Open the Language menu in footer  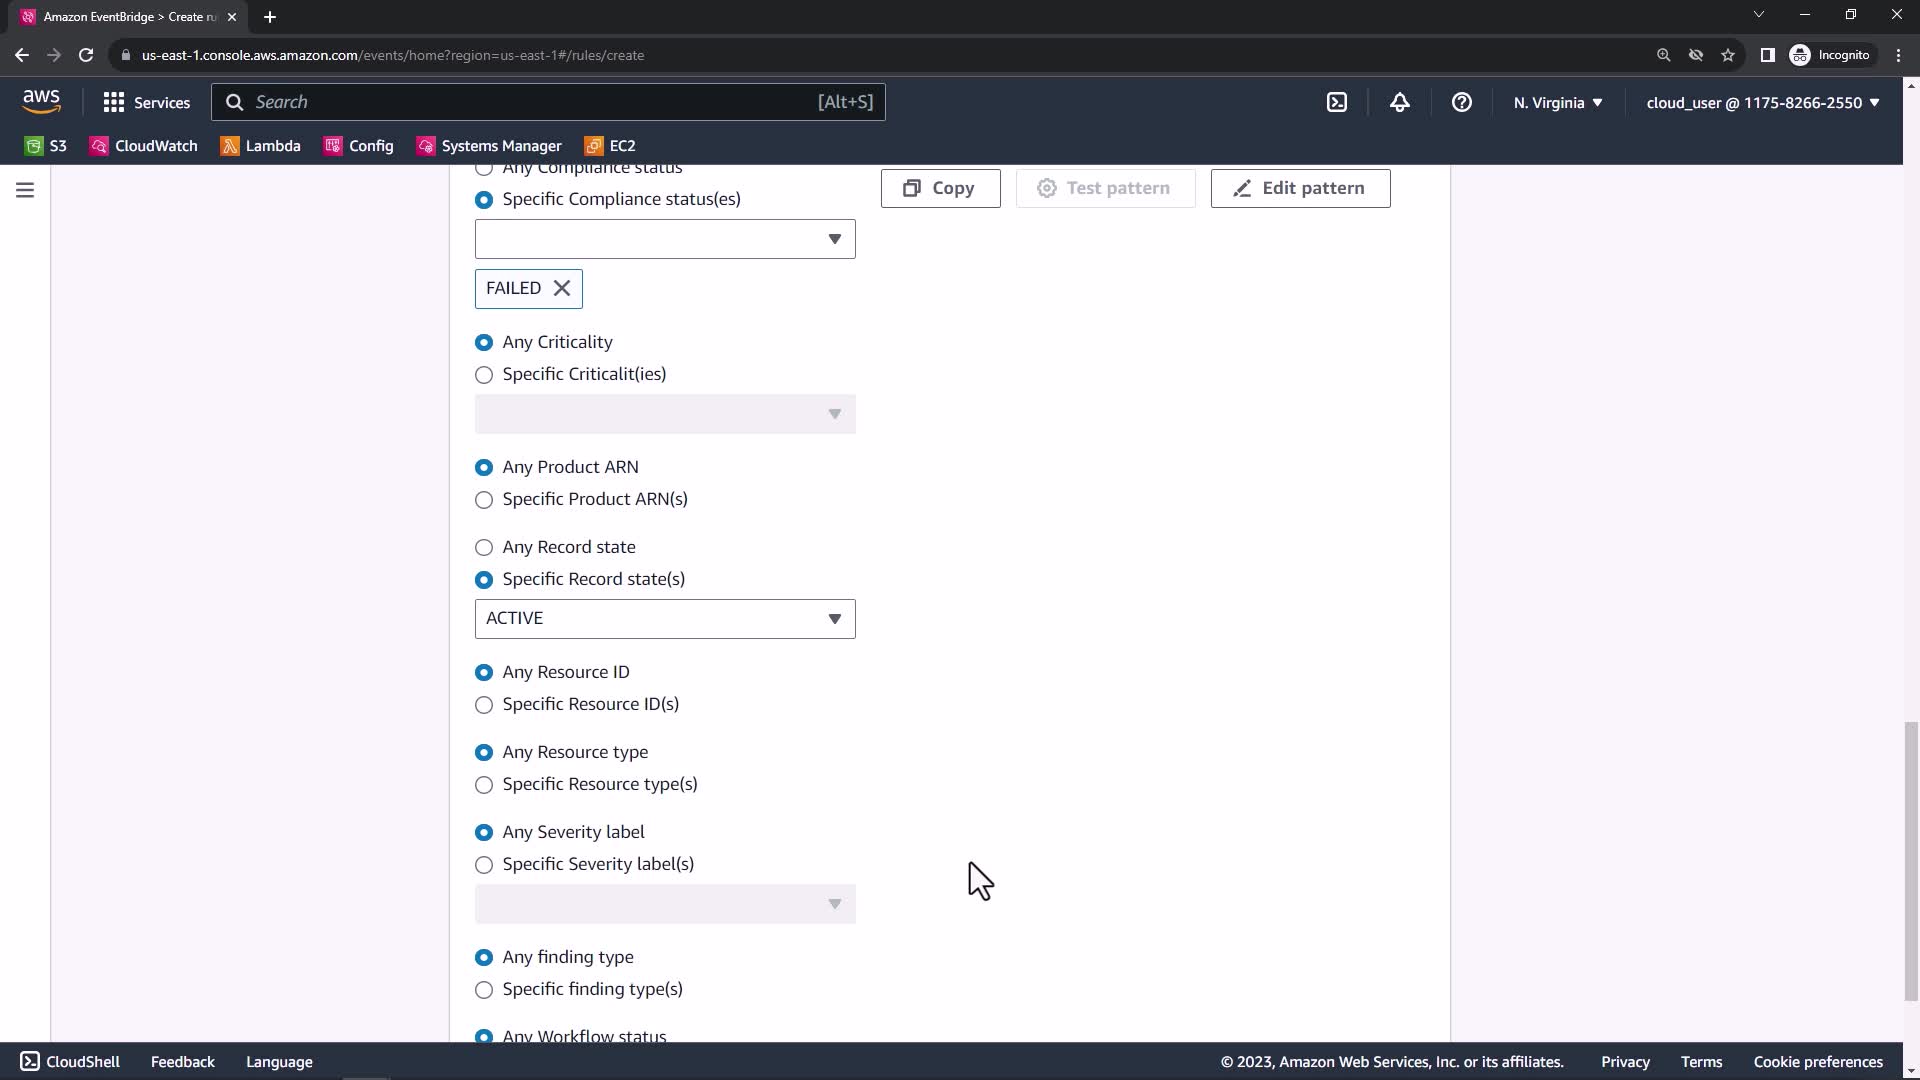pyautogui.click(x=279, y=1062)
